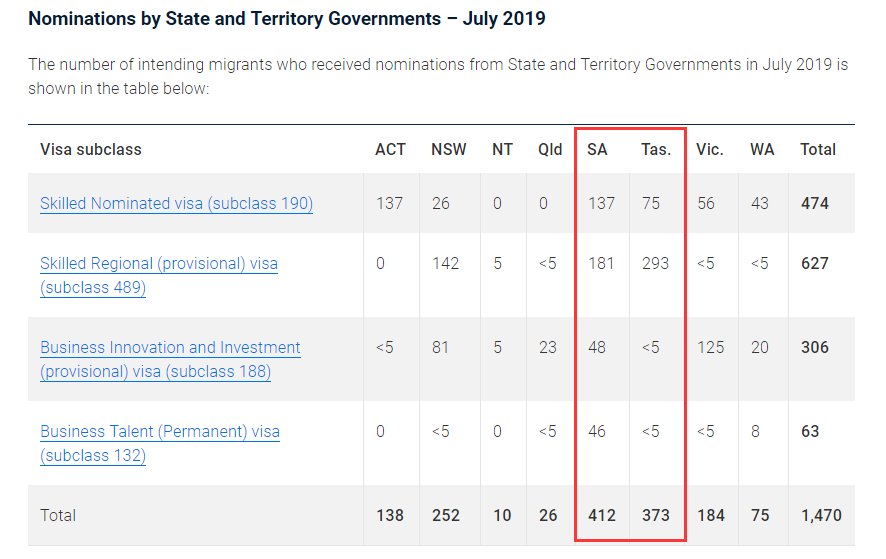Image resolution: width=886 pixels, height=559 pixels.
Task: Click the NT column header
Action: point(502,149)
